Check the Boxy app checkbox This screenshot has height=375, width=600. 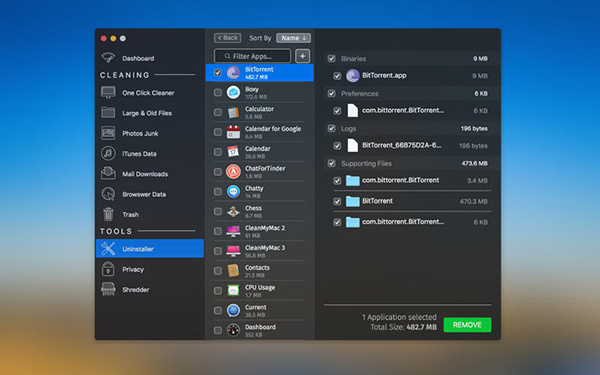tap(218, 92)
